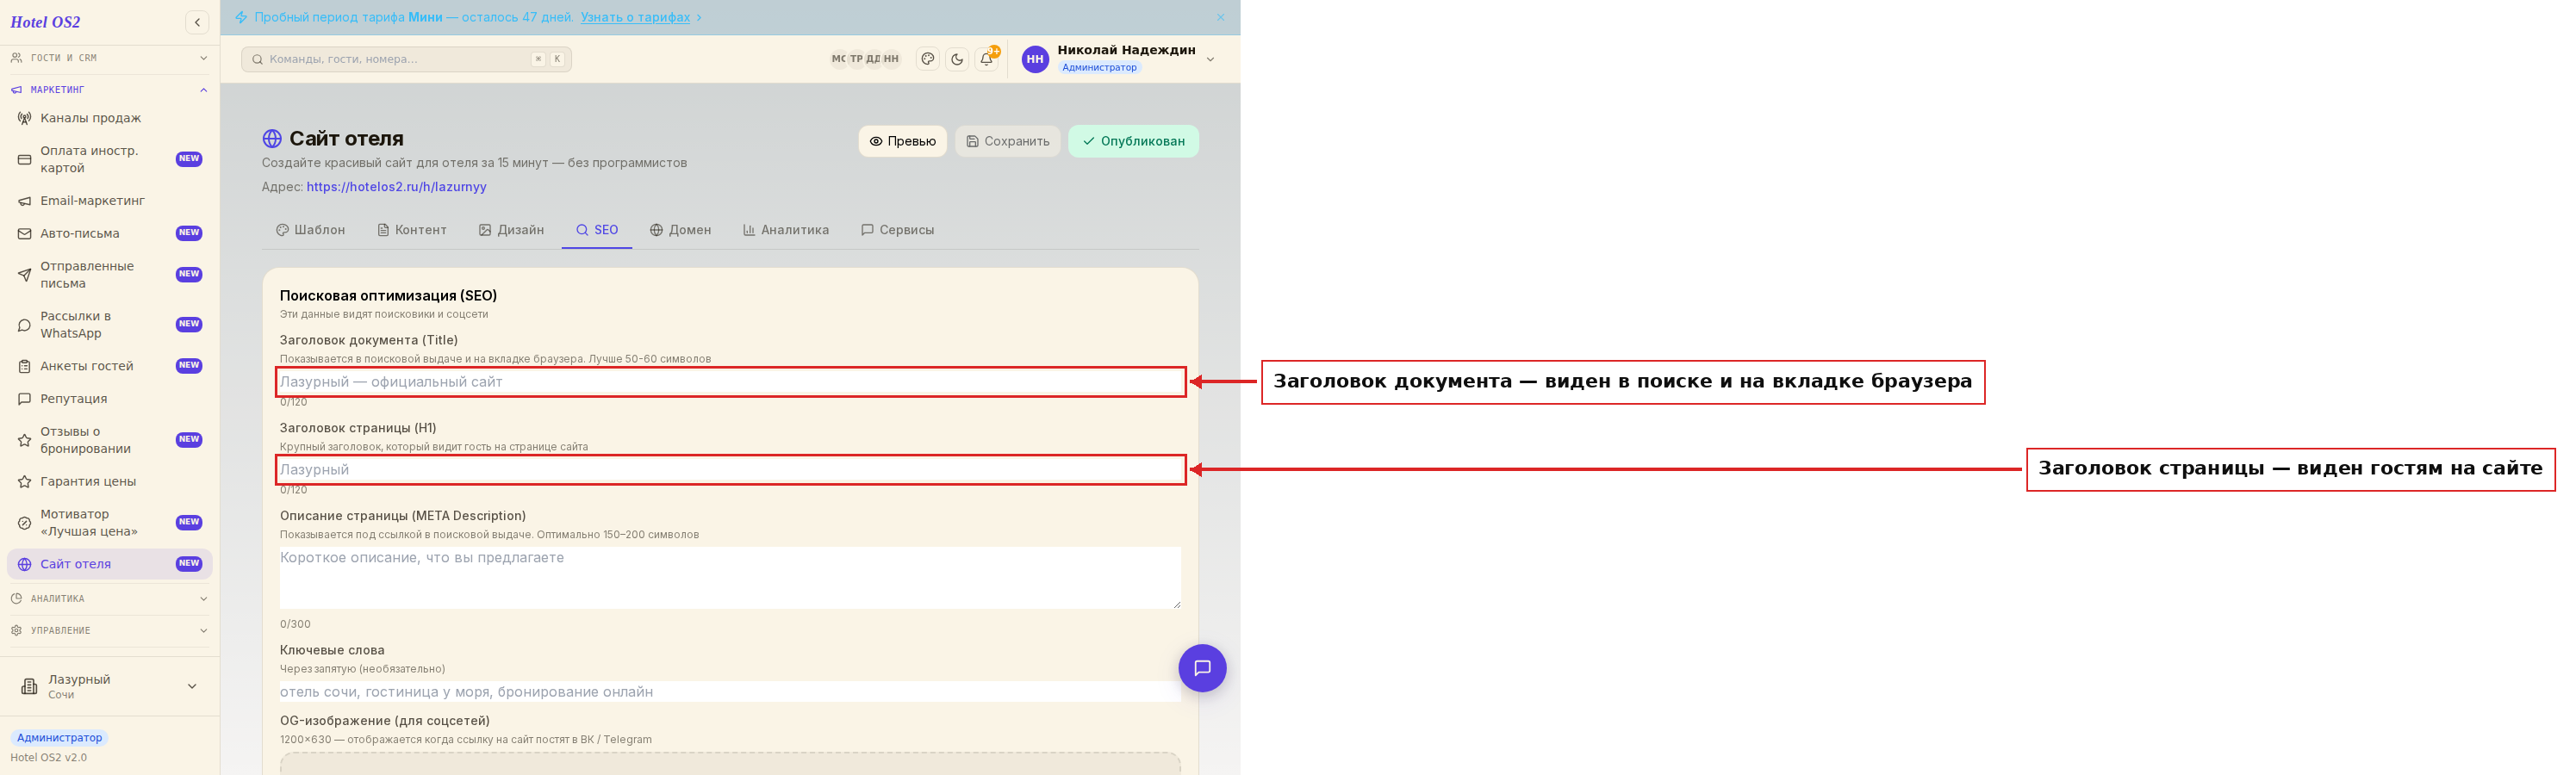Select the SEO tab

[x=597, y=230]
